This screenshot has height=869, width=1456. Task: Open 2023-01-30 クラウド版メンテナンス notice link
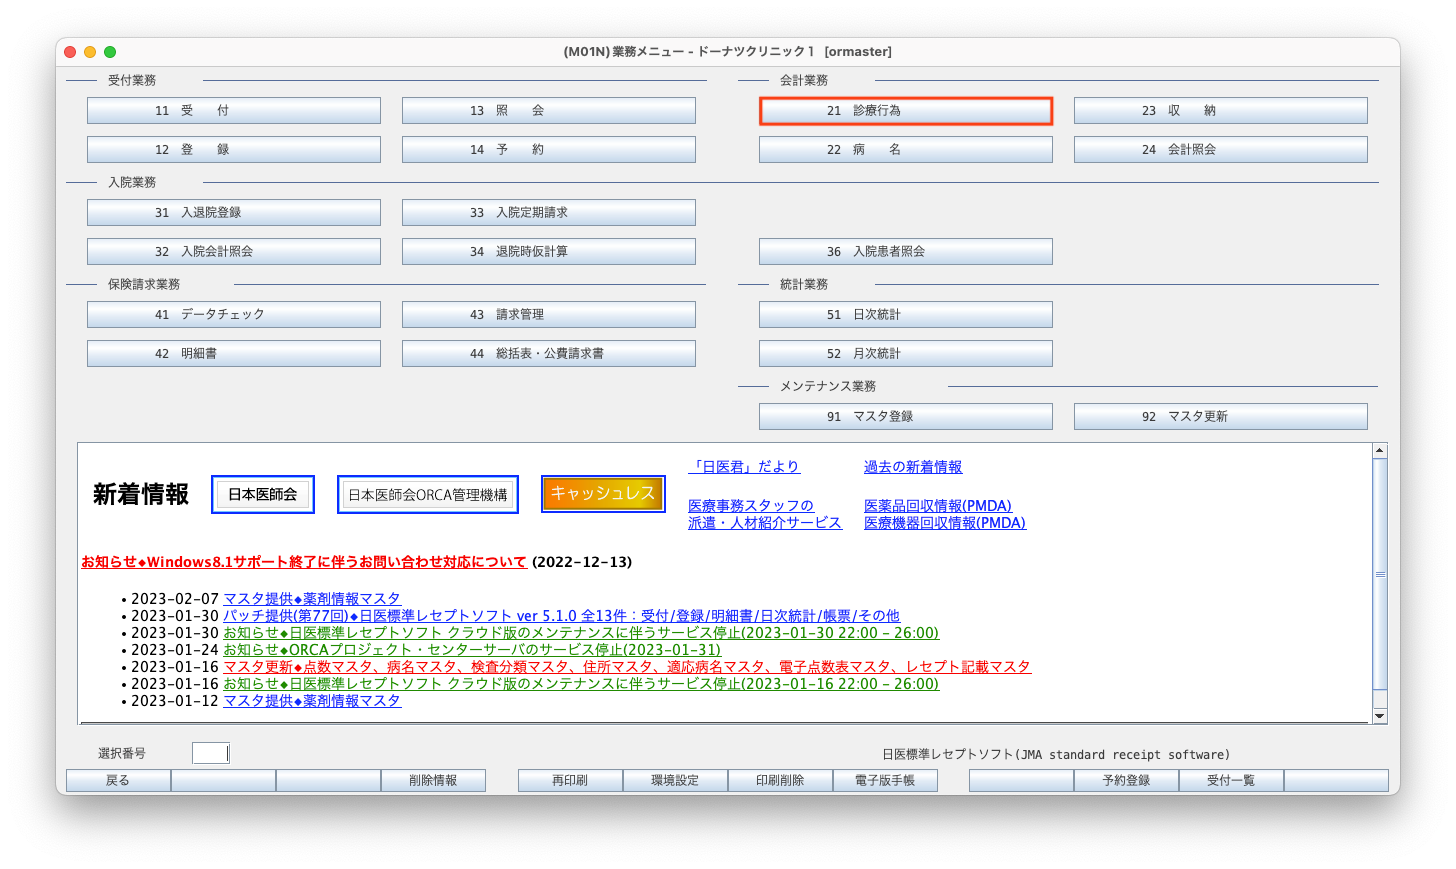coord(581,633)
